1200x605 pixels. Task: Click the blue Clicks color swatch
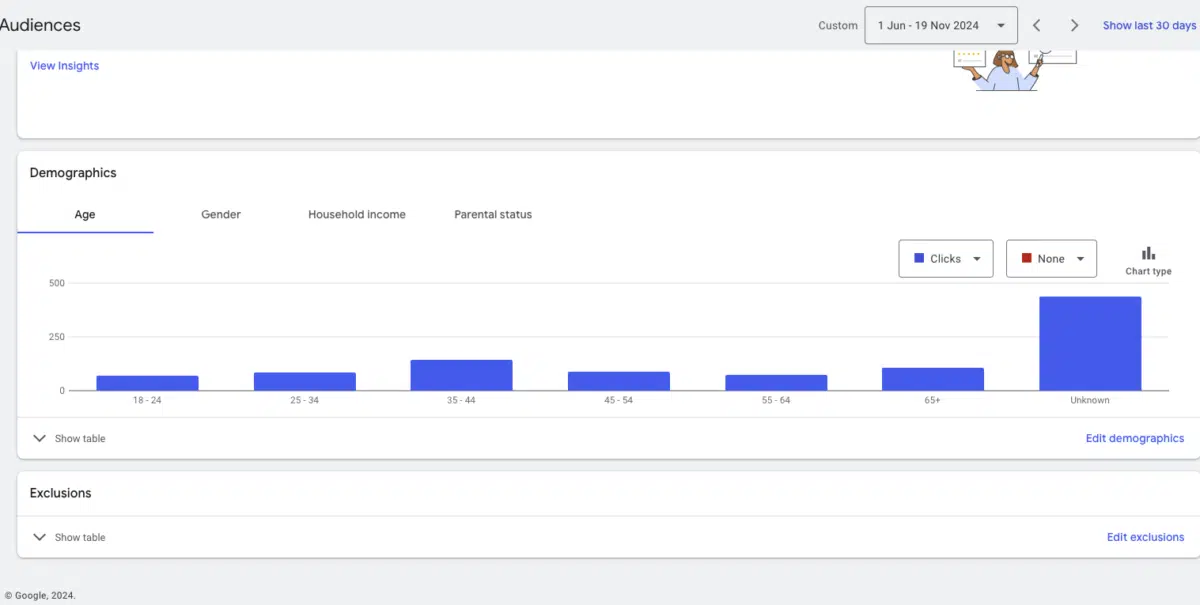click(919, 258)
